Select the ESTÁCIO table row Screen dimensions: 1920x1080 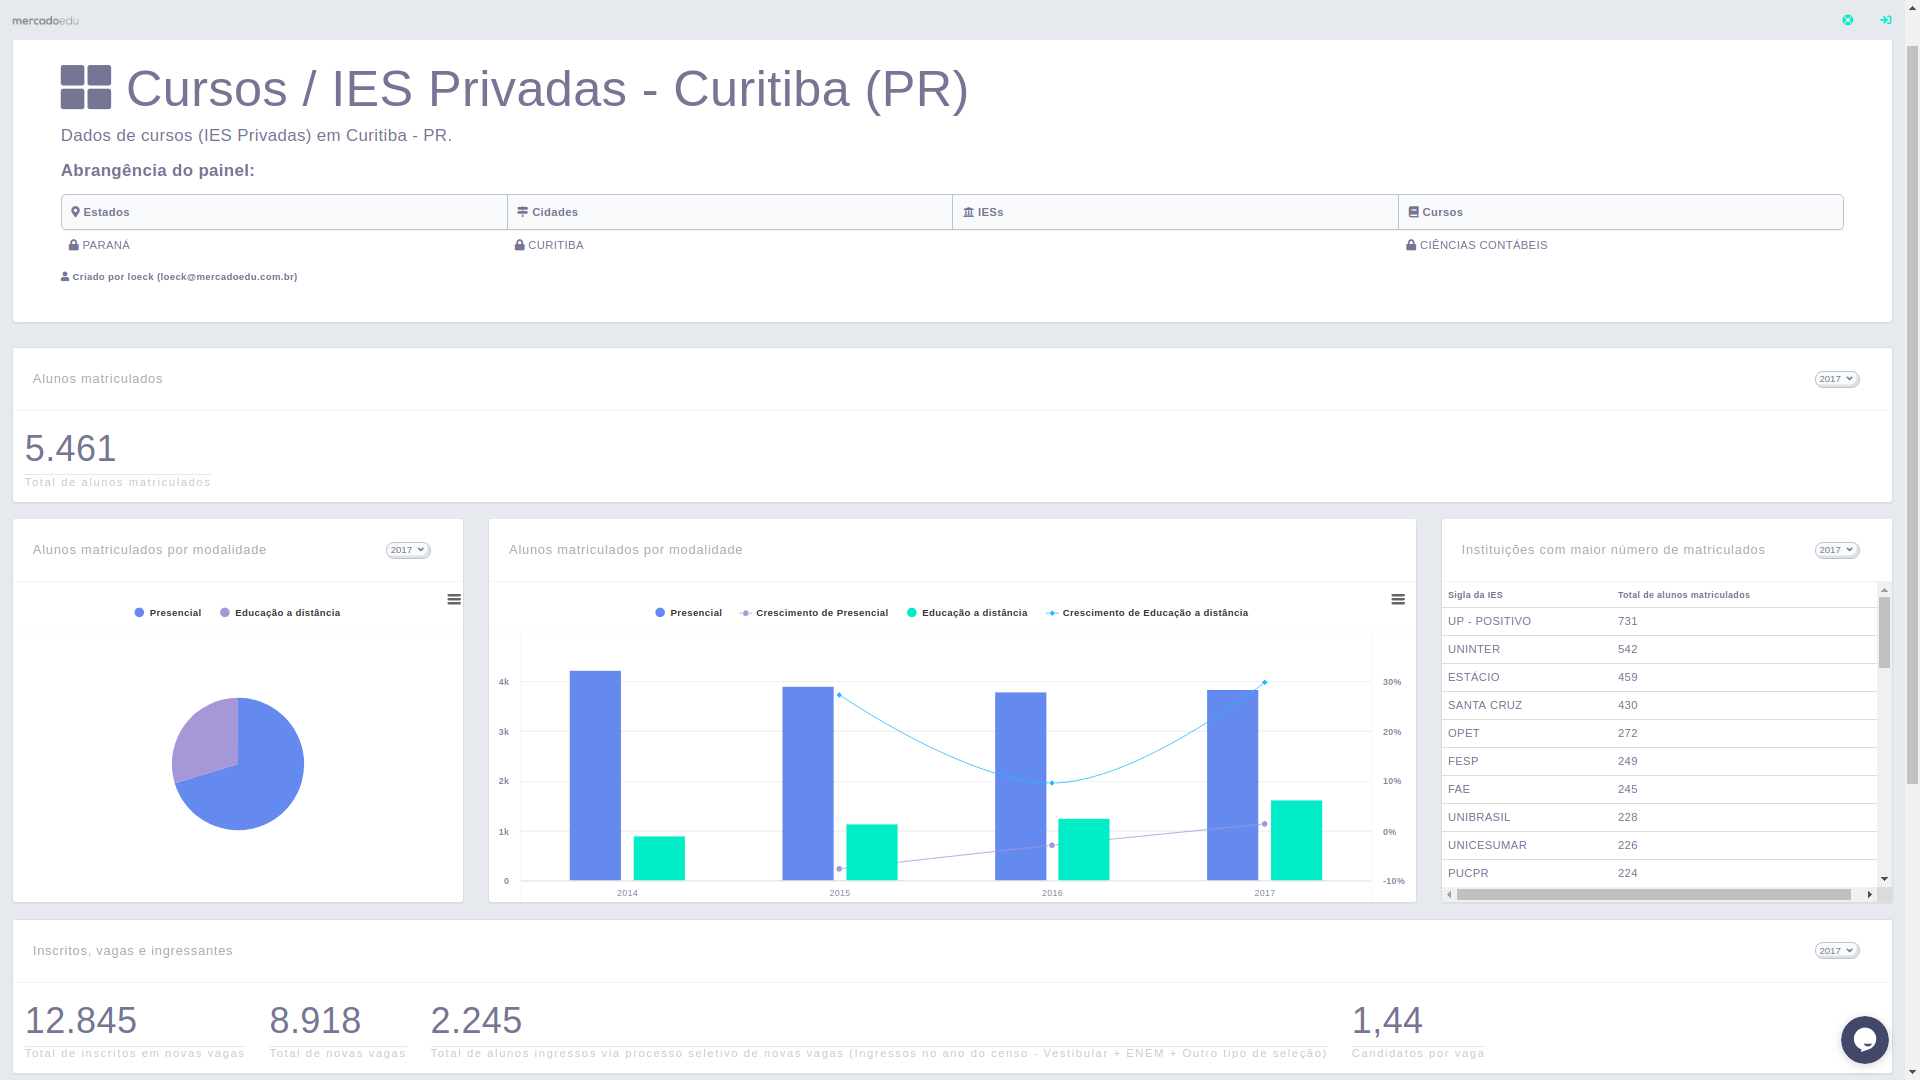tap(1659, 678)
